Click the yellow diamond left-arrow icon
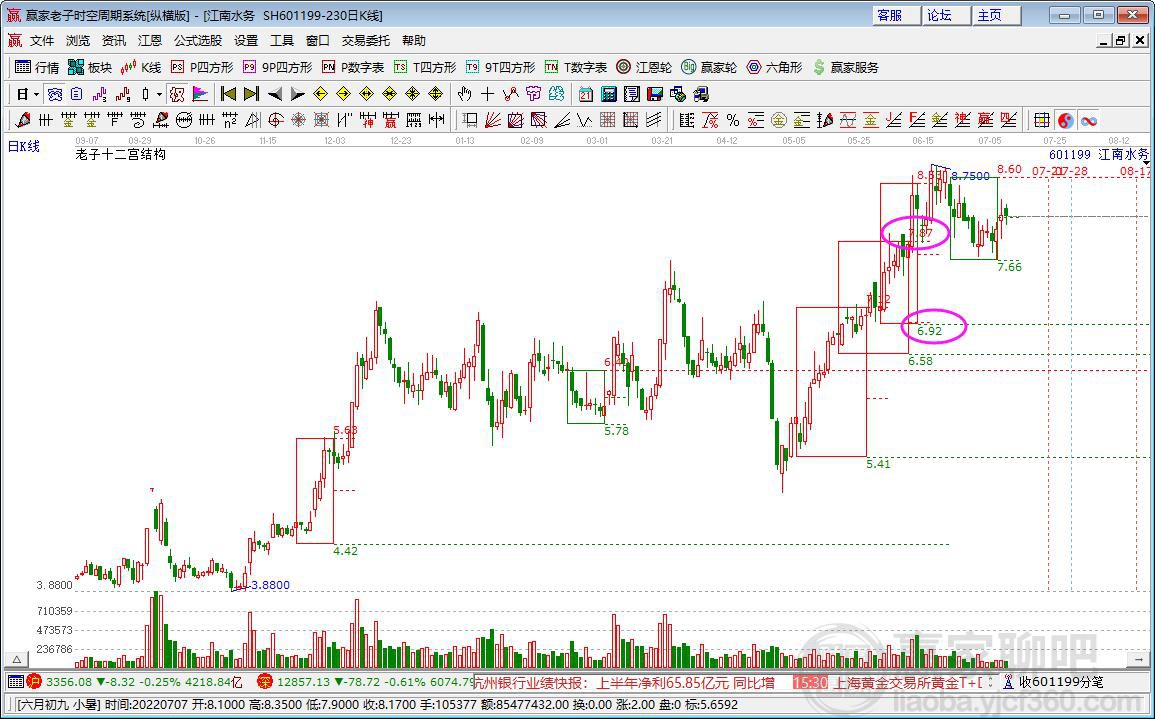This screenshot has height=719, width=1155. pyautogui.click(x=320, y=94)
